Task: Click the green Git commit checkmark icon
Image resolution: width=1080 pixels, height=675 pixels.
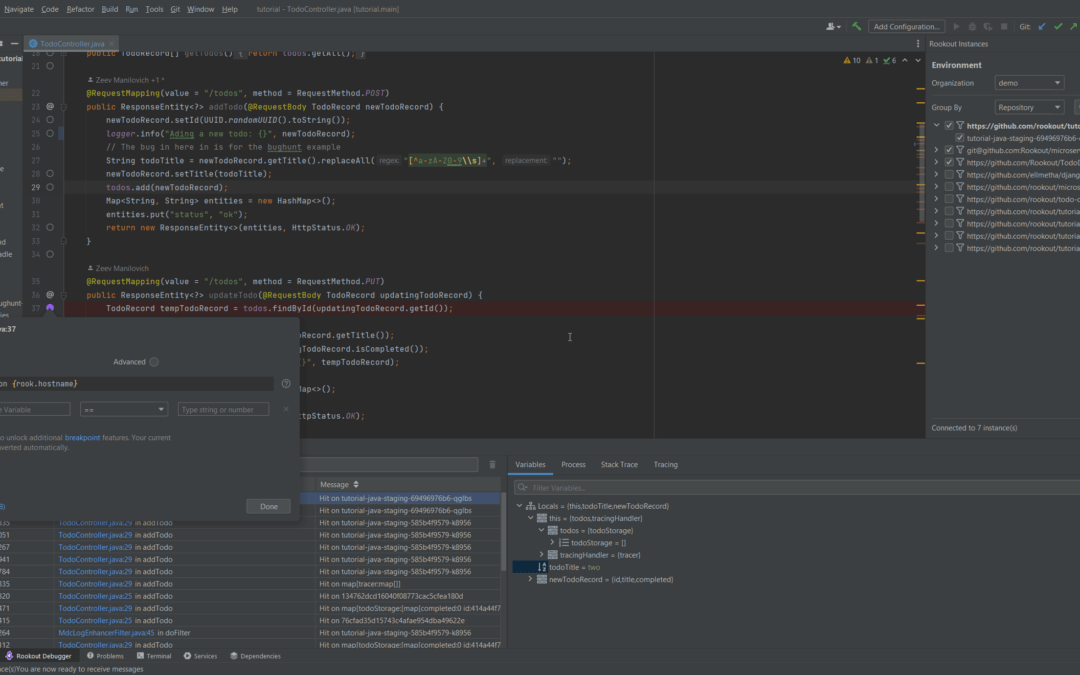Action: (x=1058, y=26)
